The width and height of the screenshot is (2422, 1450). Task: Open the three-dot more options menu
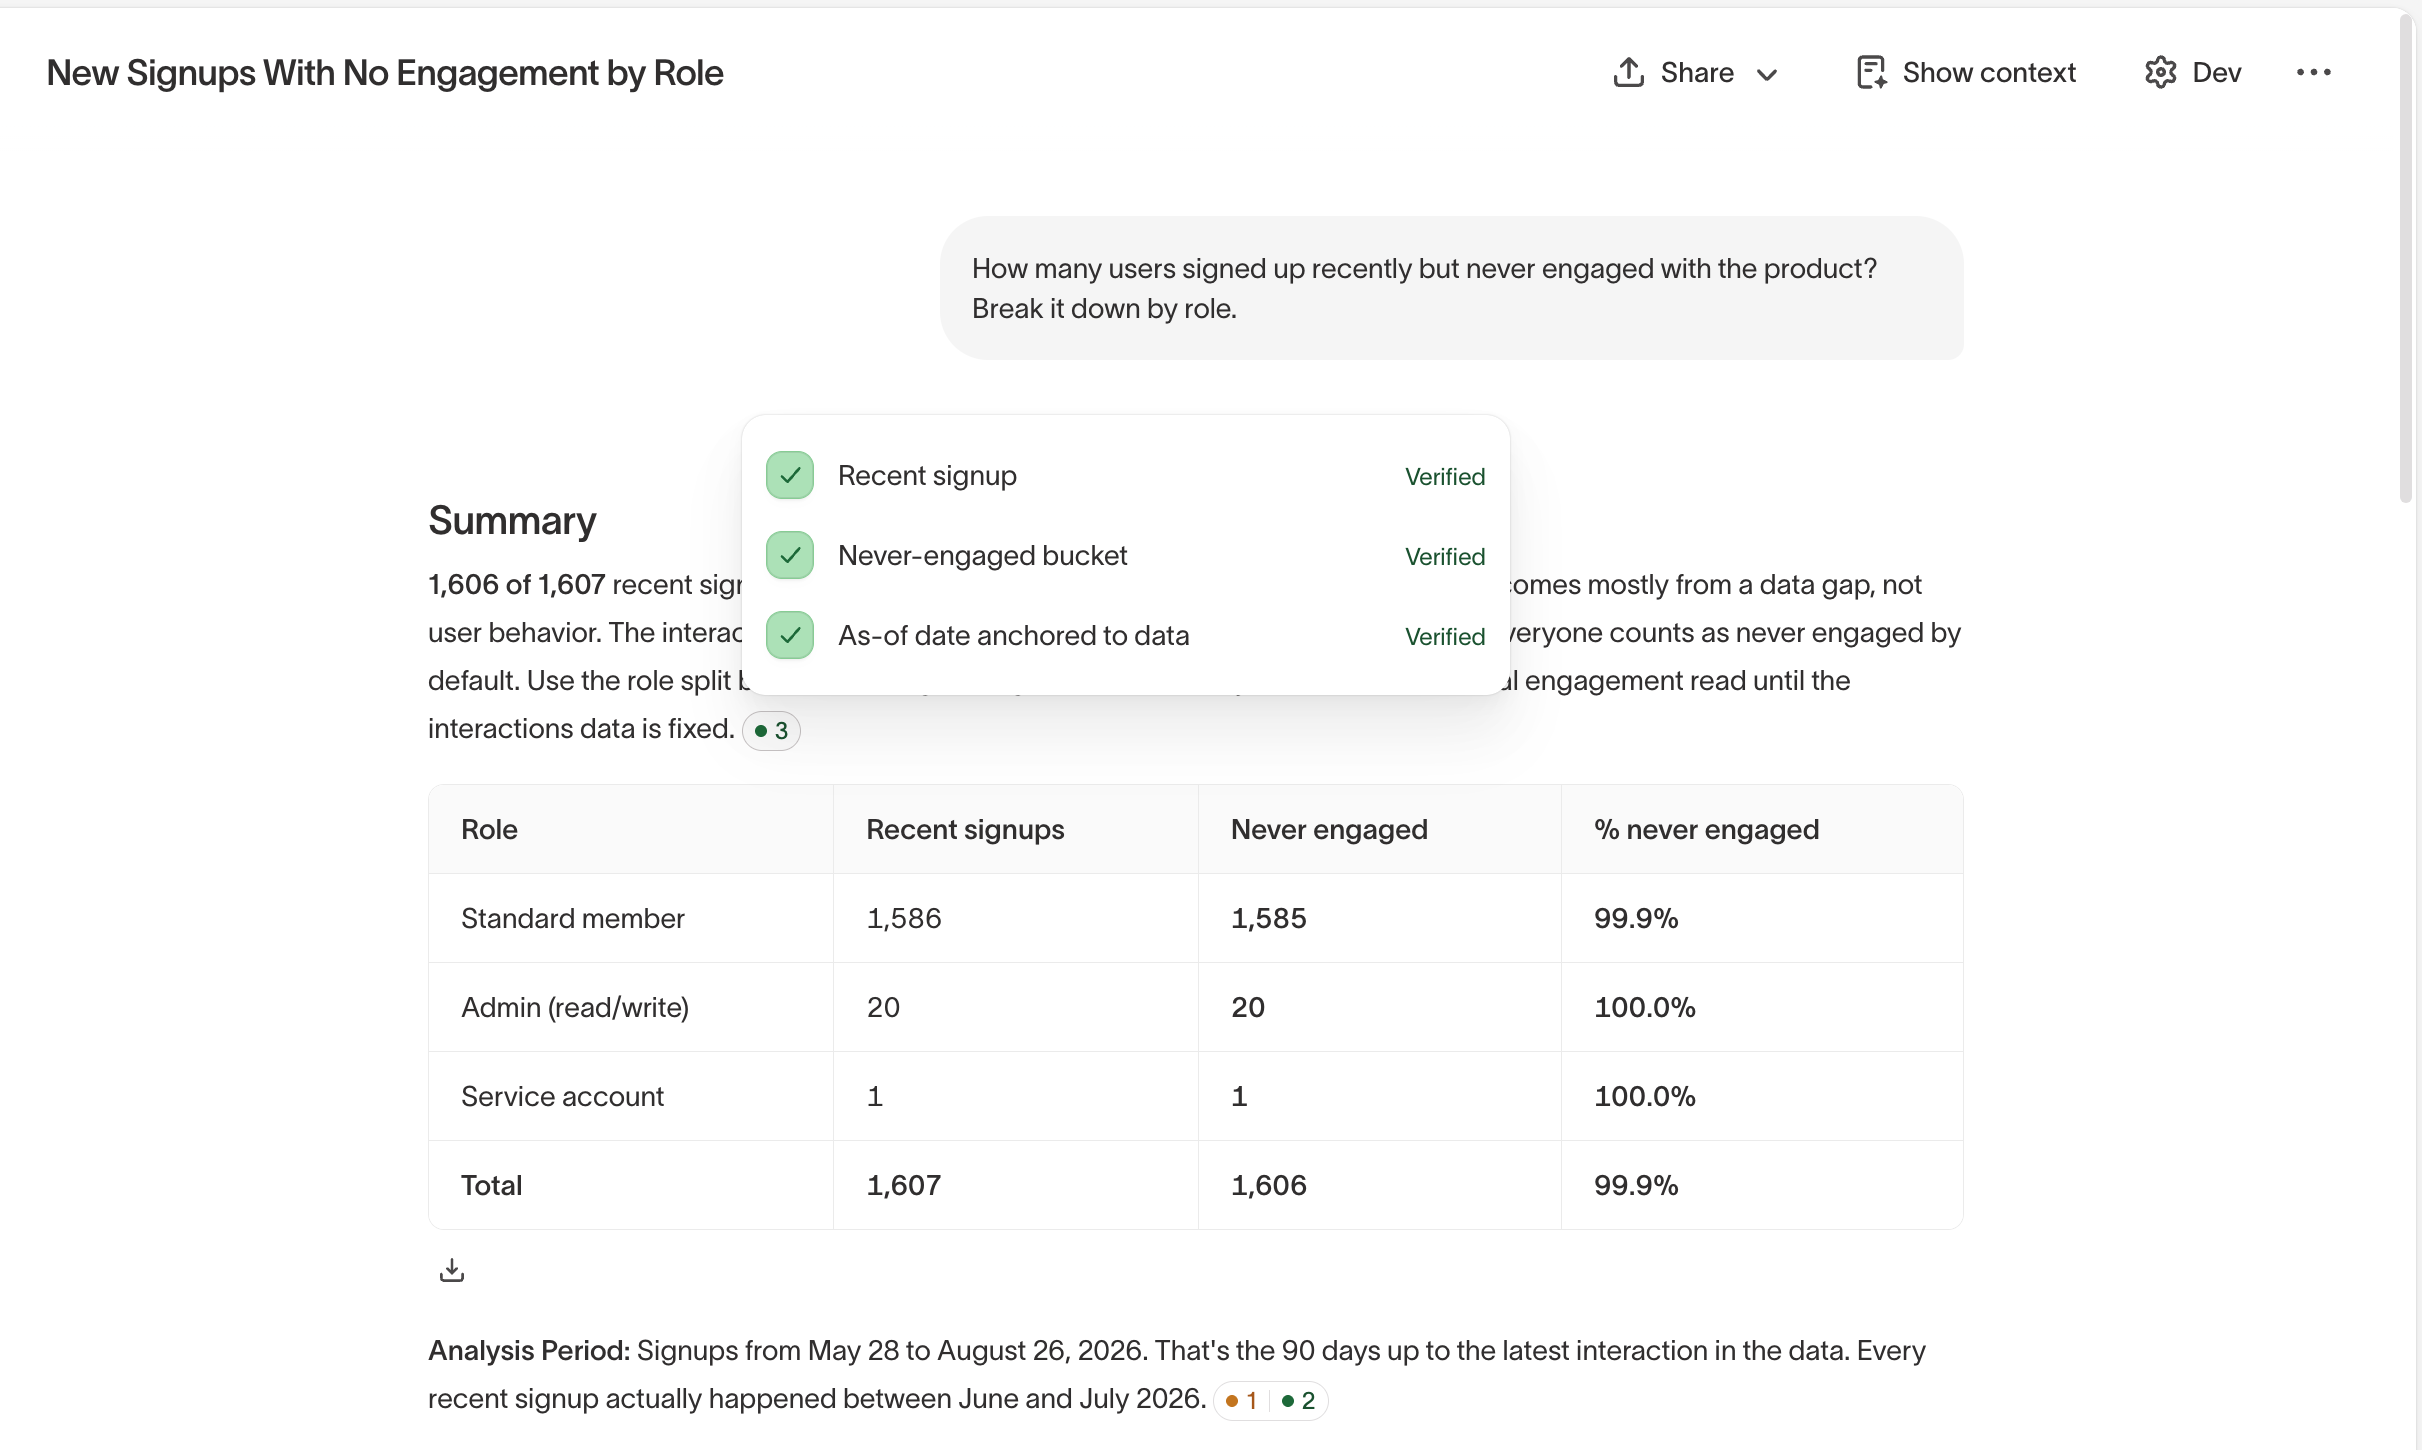click(2313, 72)
